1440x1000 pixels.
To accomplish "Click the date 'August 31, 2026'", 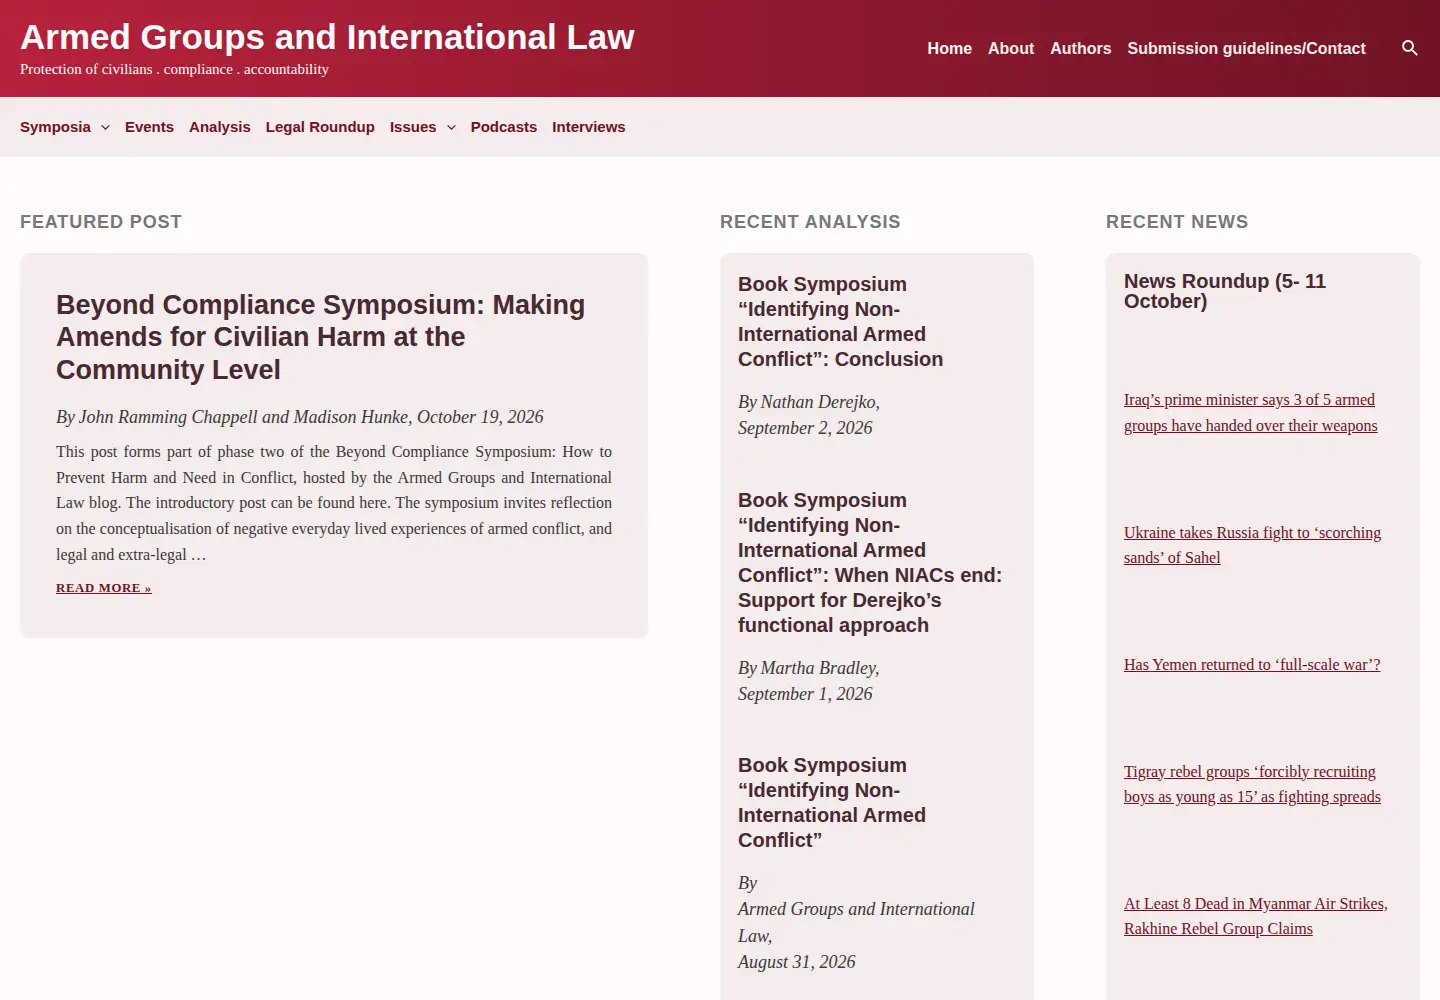I will coord(797,962).
